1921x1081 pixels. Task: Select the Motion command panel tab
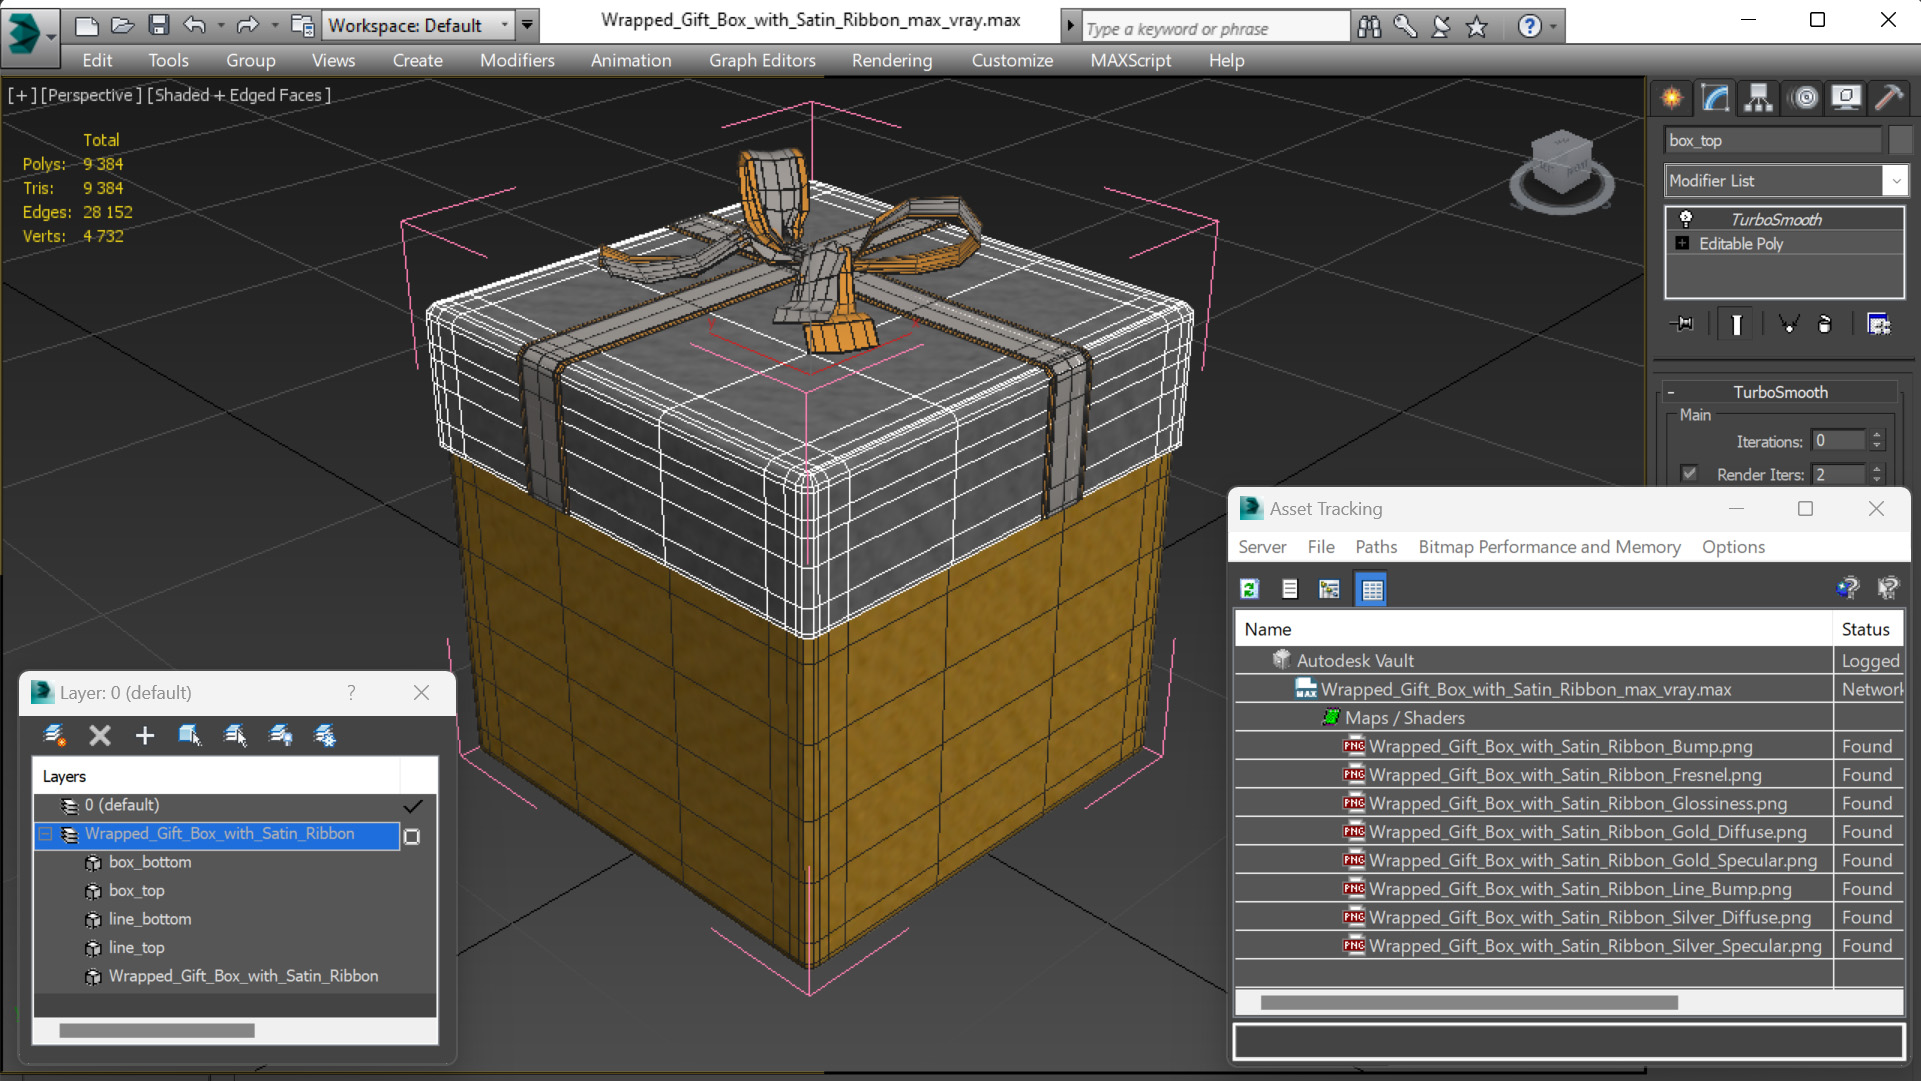point(1804,97)
